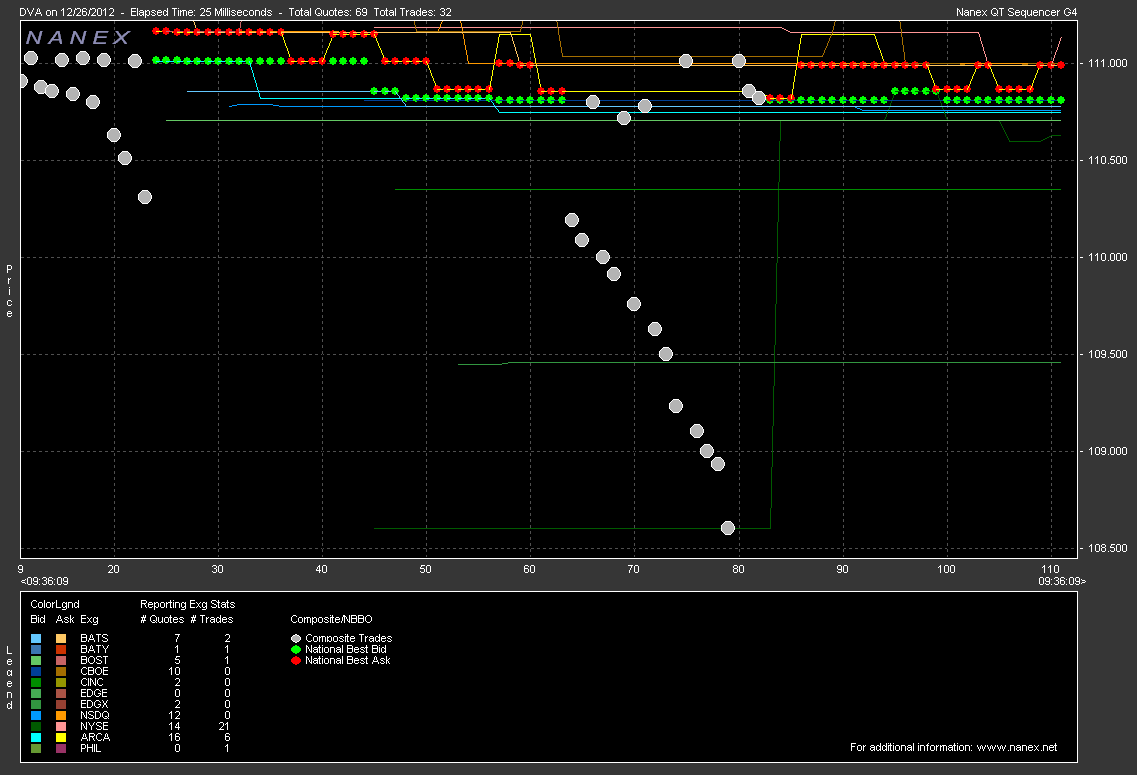
Task: Click the 'Reporting Exg Stats' heading
Action: click(x=188, y=605)
